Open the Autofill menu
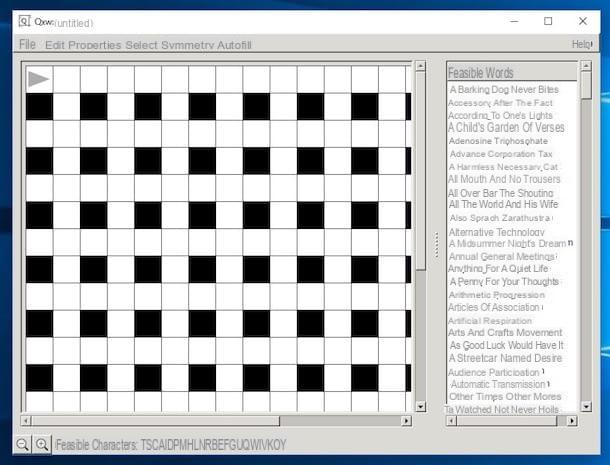The width and height of the screenshot is (610, 465). (232, 45)
